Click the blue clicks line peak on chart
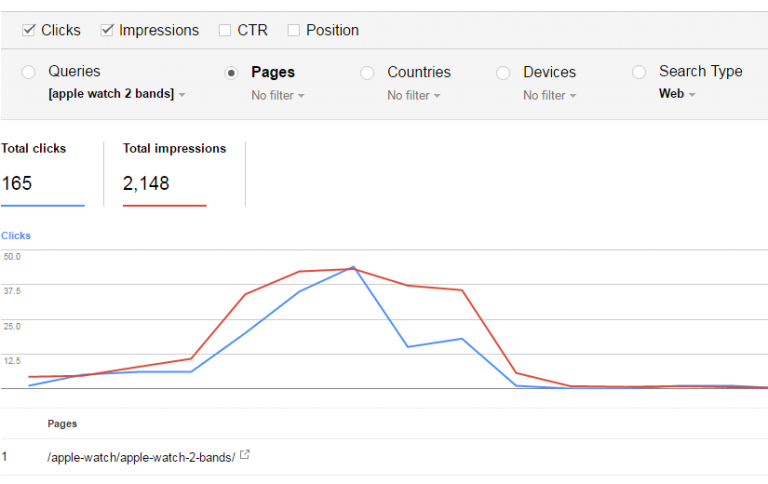 point(353,267)
